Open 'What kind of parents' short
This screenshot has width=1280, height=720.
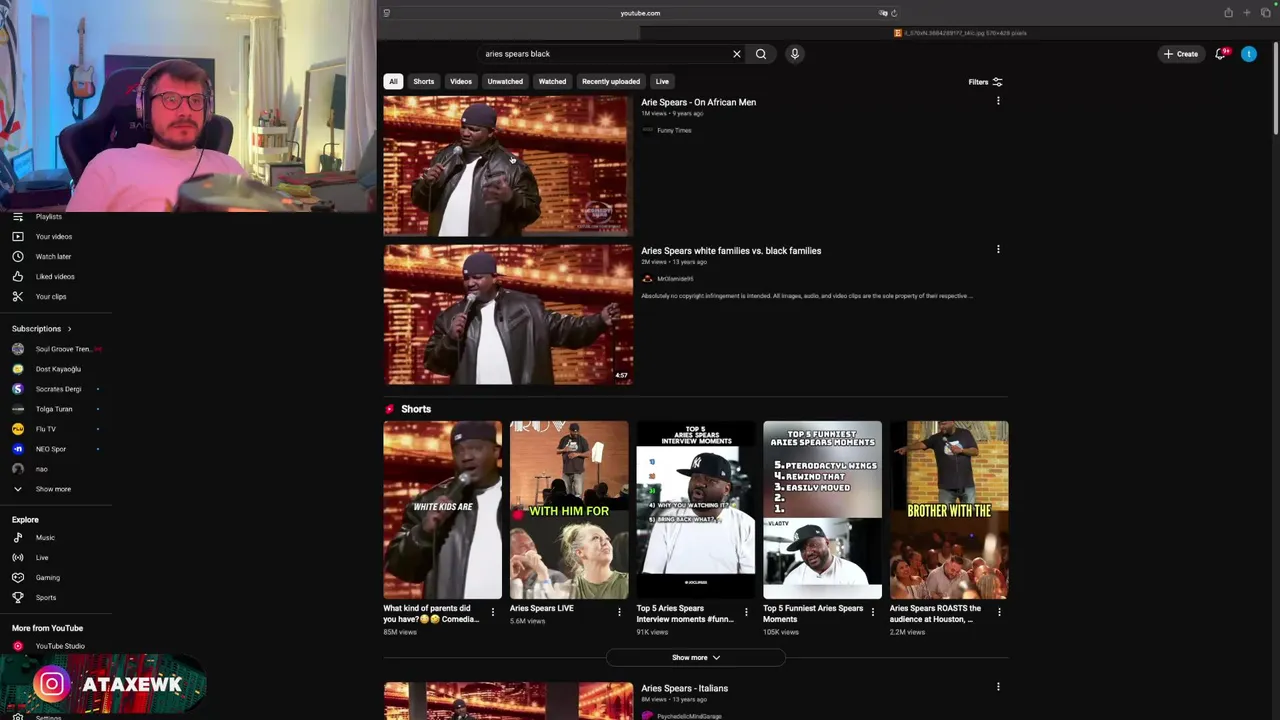443,510
